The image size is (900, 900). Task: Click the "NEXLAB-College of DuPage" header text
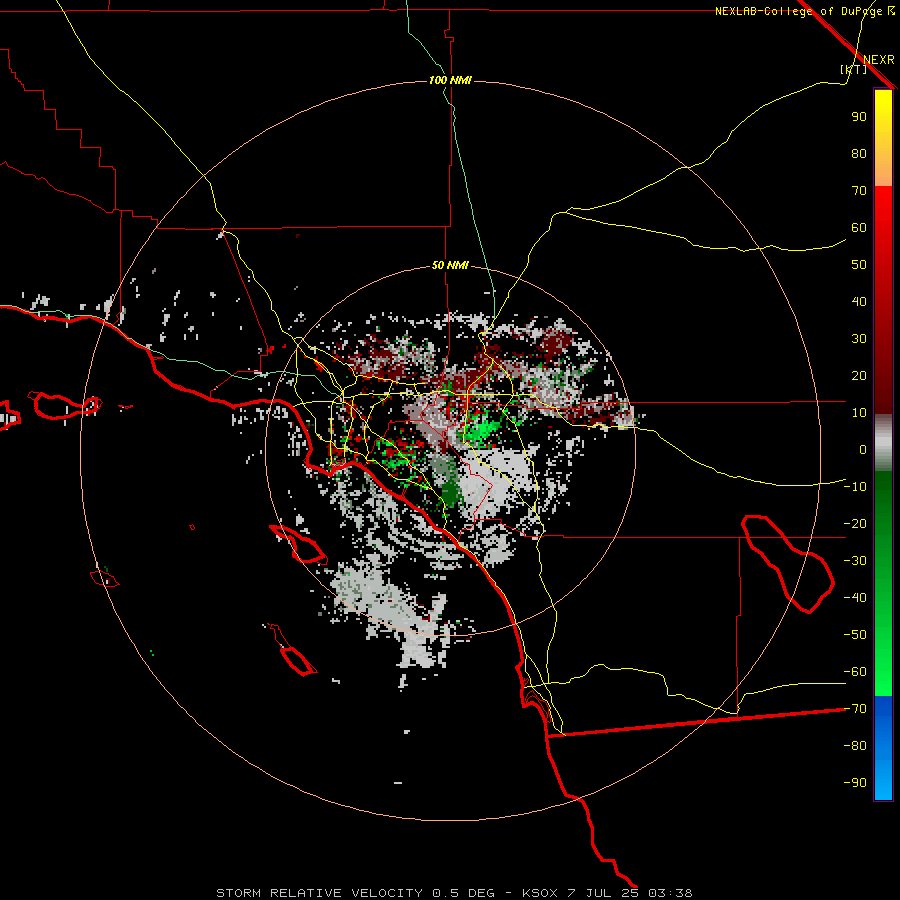click(800, 11)
